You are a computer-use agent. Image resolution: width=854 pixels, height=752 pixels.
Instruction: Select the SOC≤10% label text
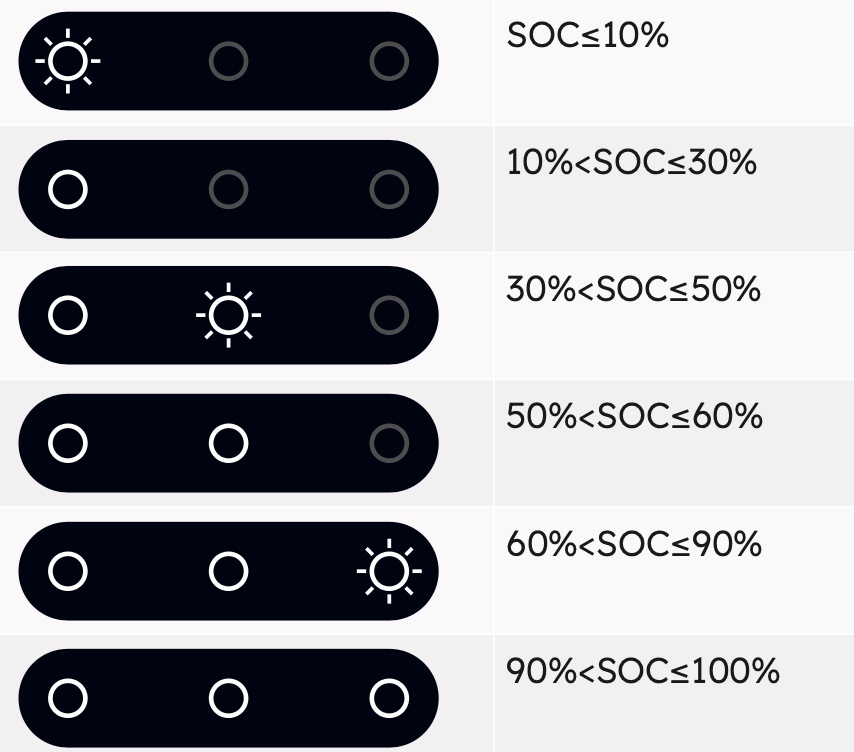click(587, 36)
